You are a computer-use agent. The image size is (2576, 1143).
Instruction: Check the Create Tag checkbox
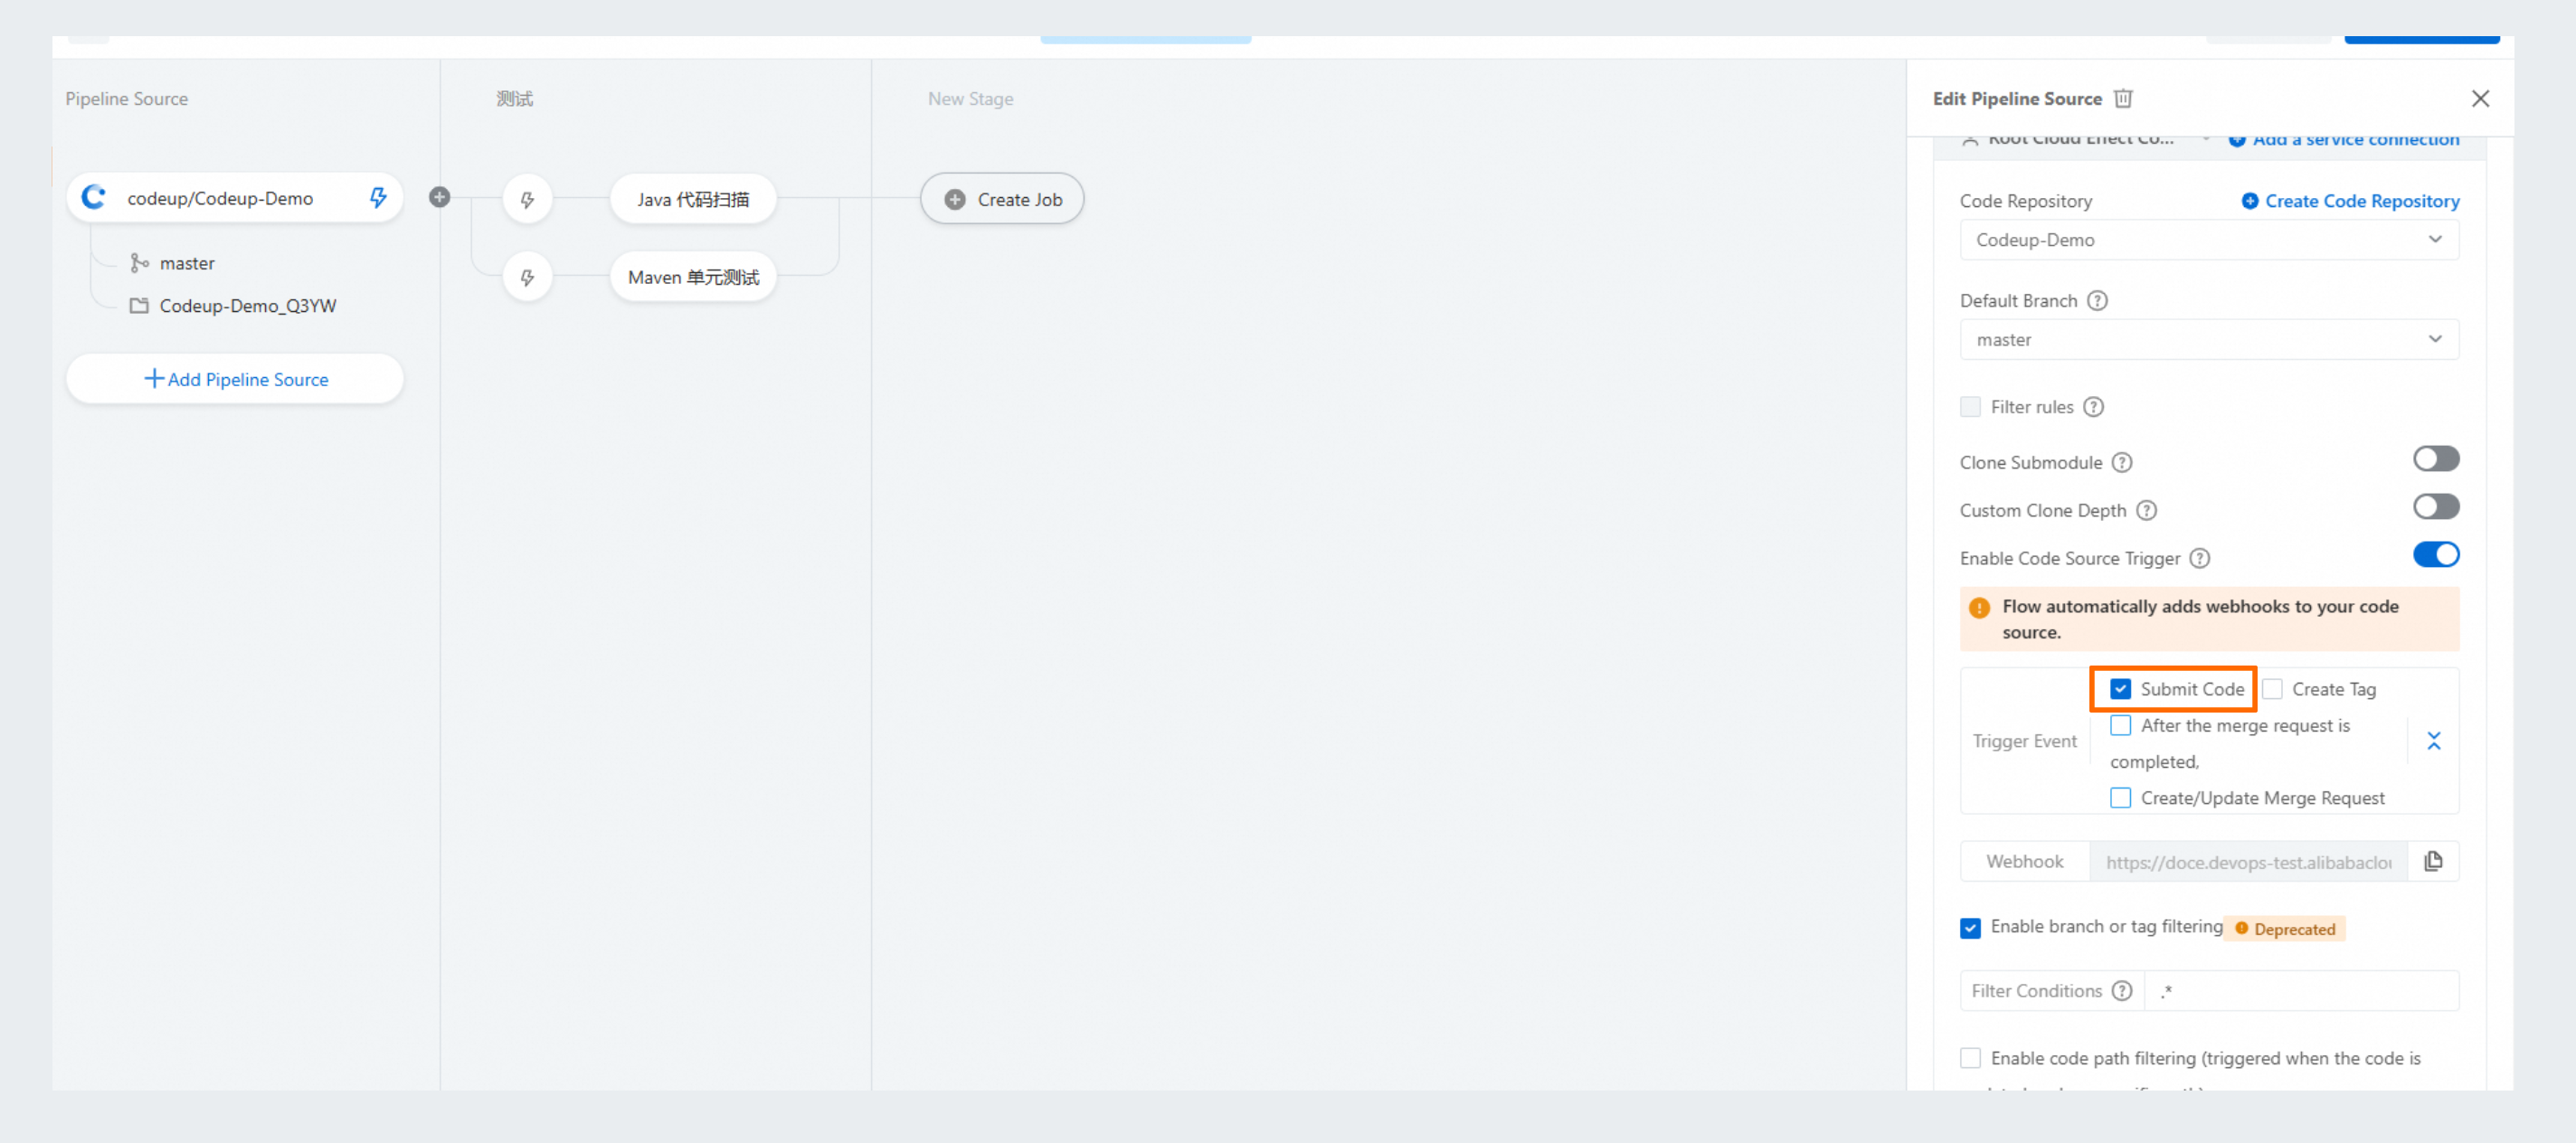click(x=2272, y=689)
